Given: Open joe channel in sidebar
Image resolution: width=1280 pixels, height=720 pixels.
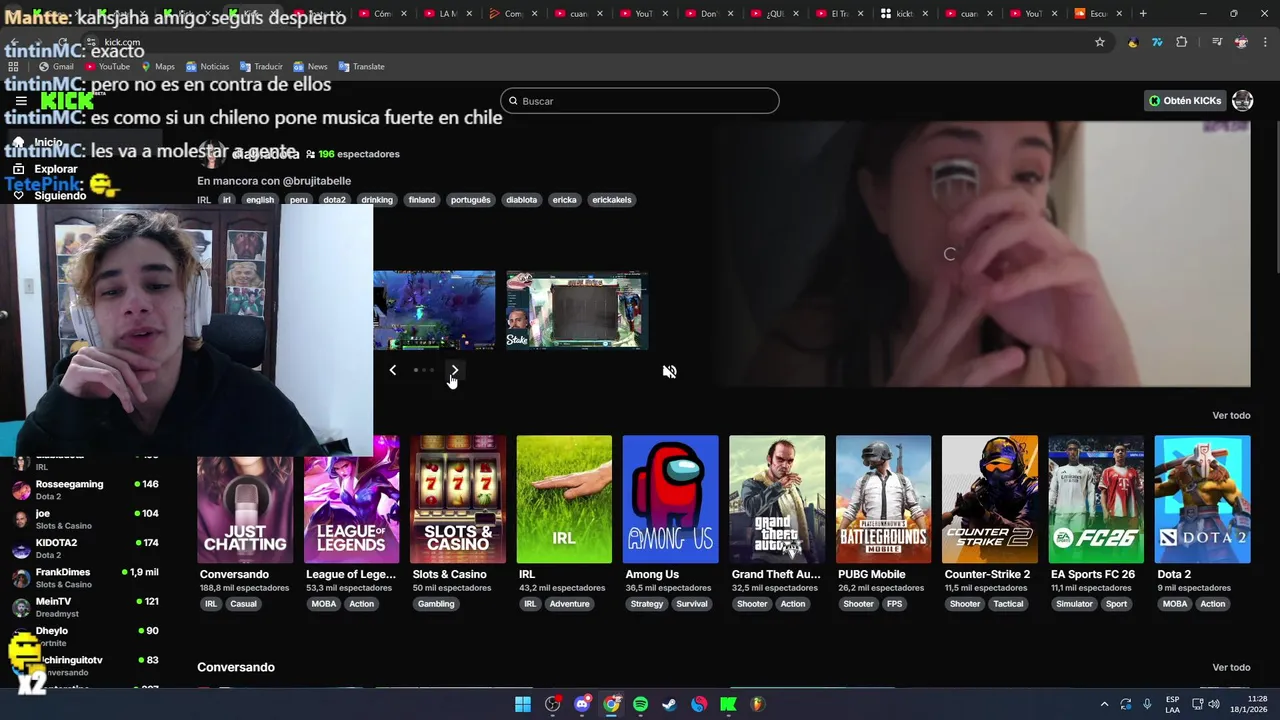Looking at the screenshot, I should click(x=85, y=519).
